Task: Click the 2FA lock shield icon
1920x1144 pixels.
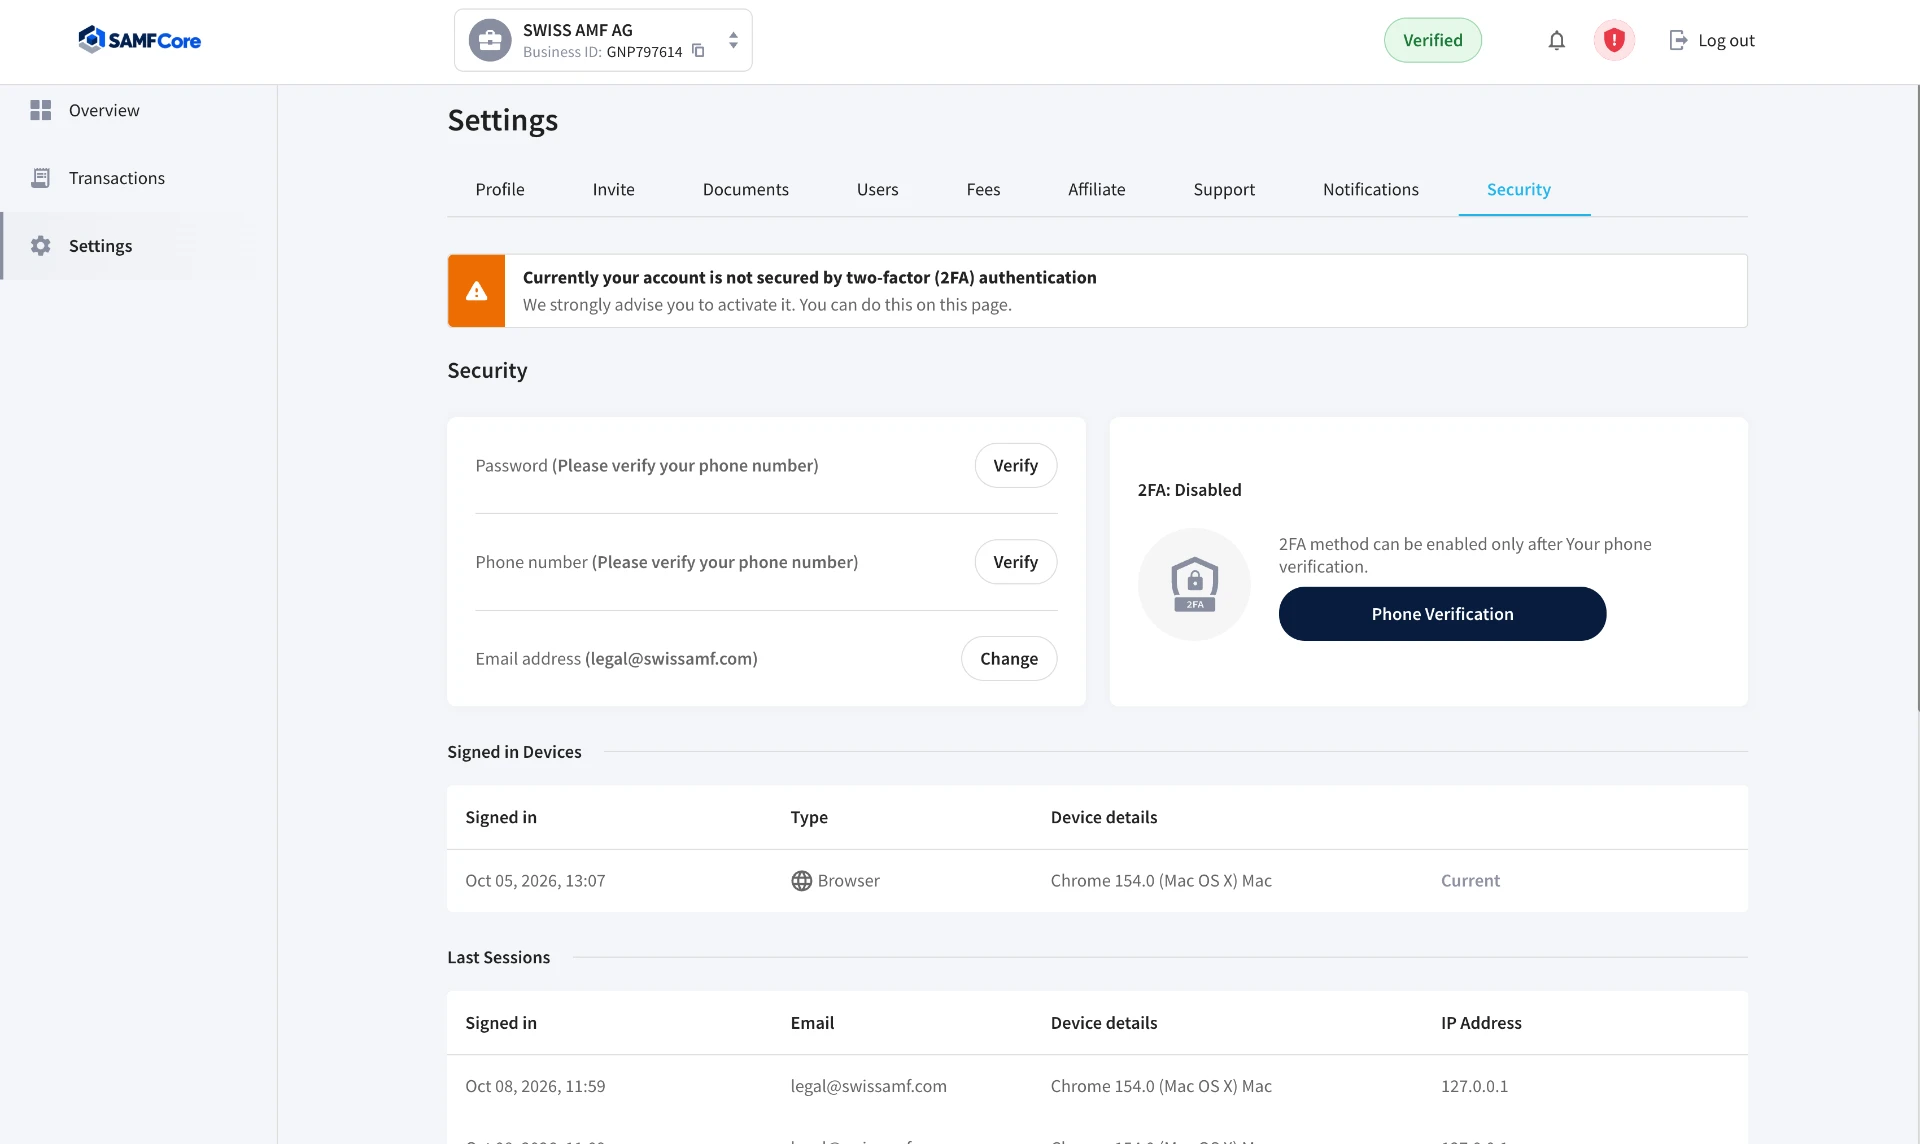Action: point(1194,584)
